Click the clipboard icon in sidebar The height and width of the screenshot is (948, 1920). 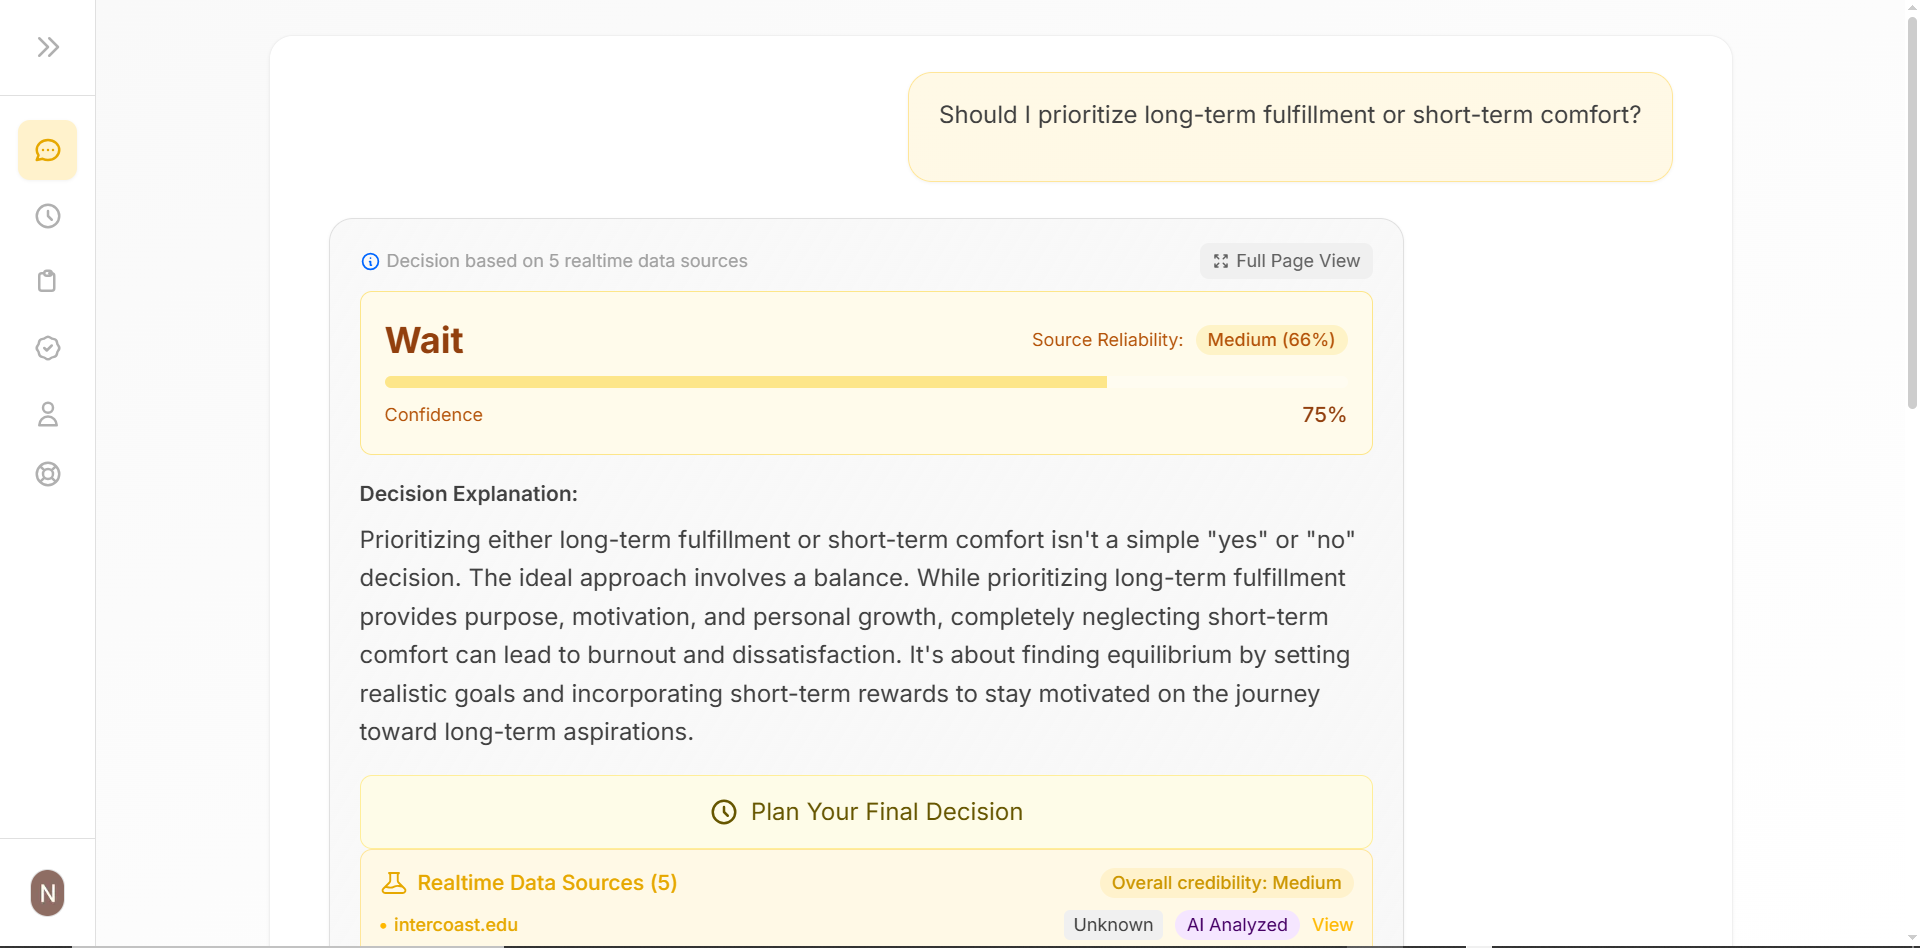pos(48,281)
